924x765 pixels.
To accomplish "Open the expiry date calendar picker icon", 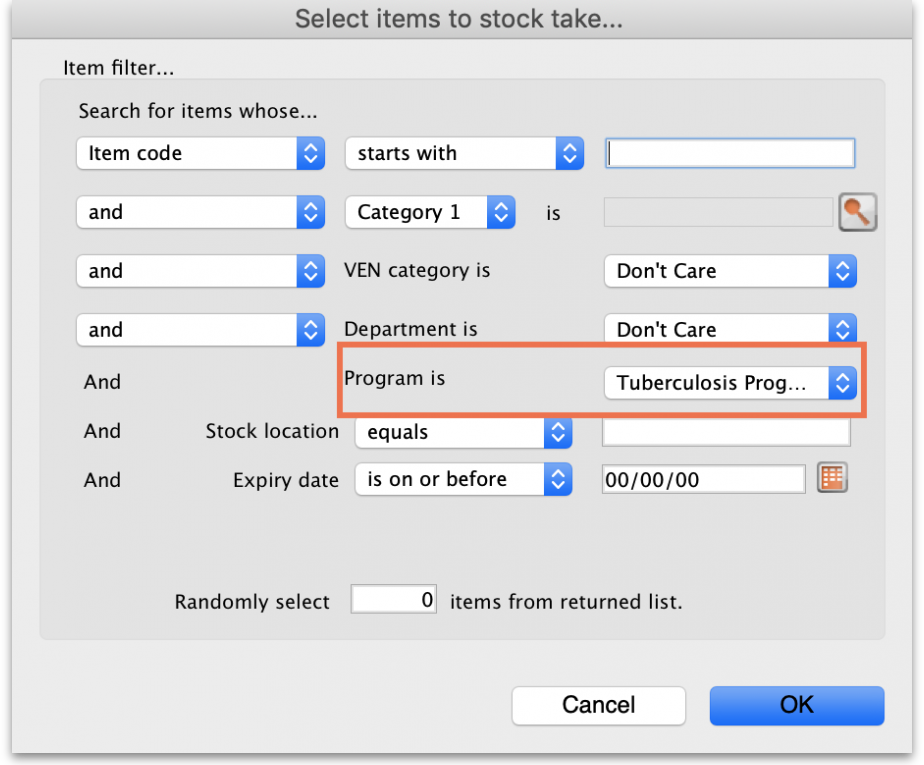I will (832, 478).
